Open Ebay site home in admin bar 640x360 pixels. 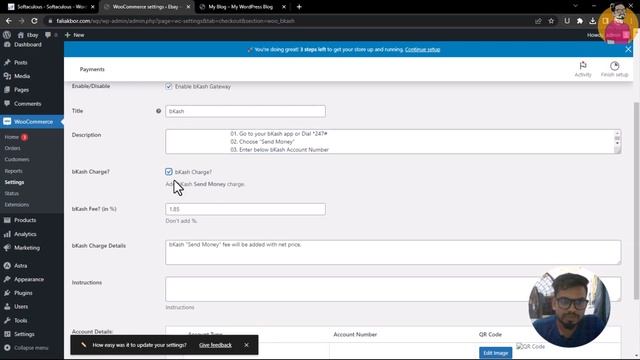click(x=28, y=35)
